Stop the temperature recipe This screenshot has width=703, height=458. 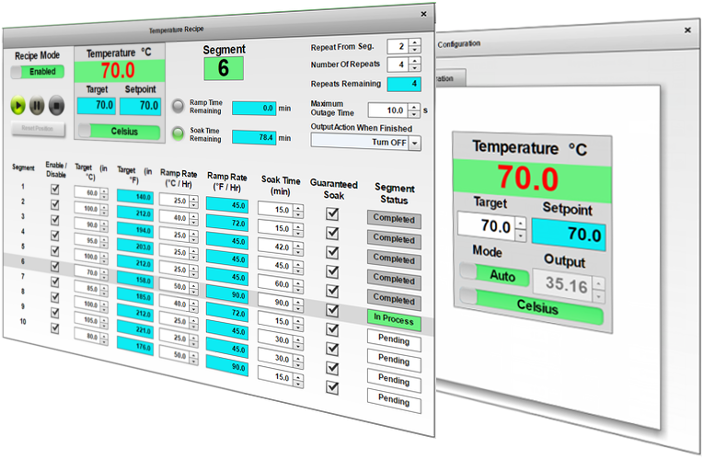[56, 105]
